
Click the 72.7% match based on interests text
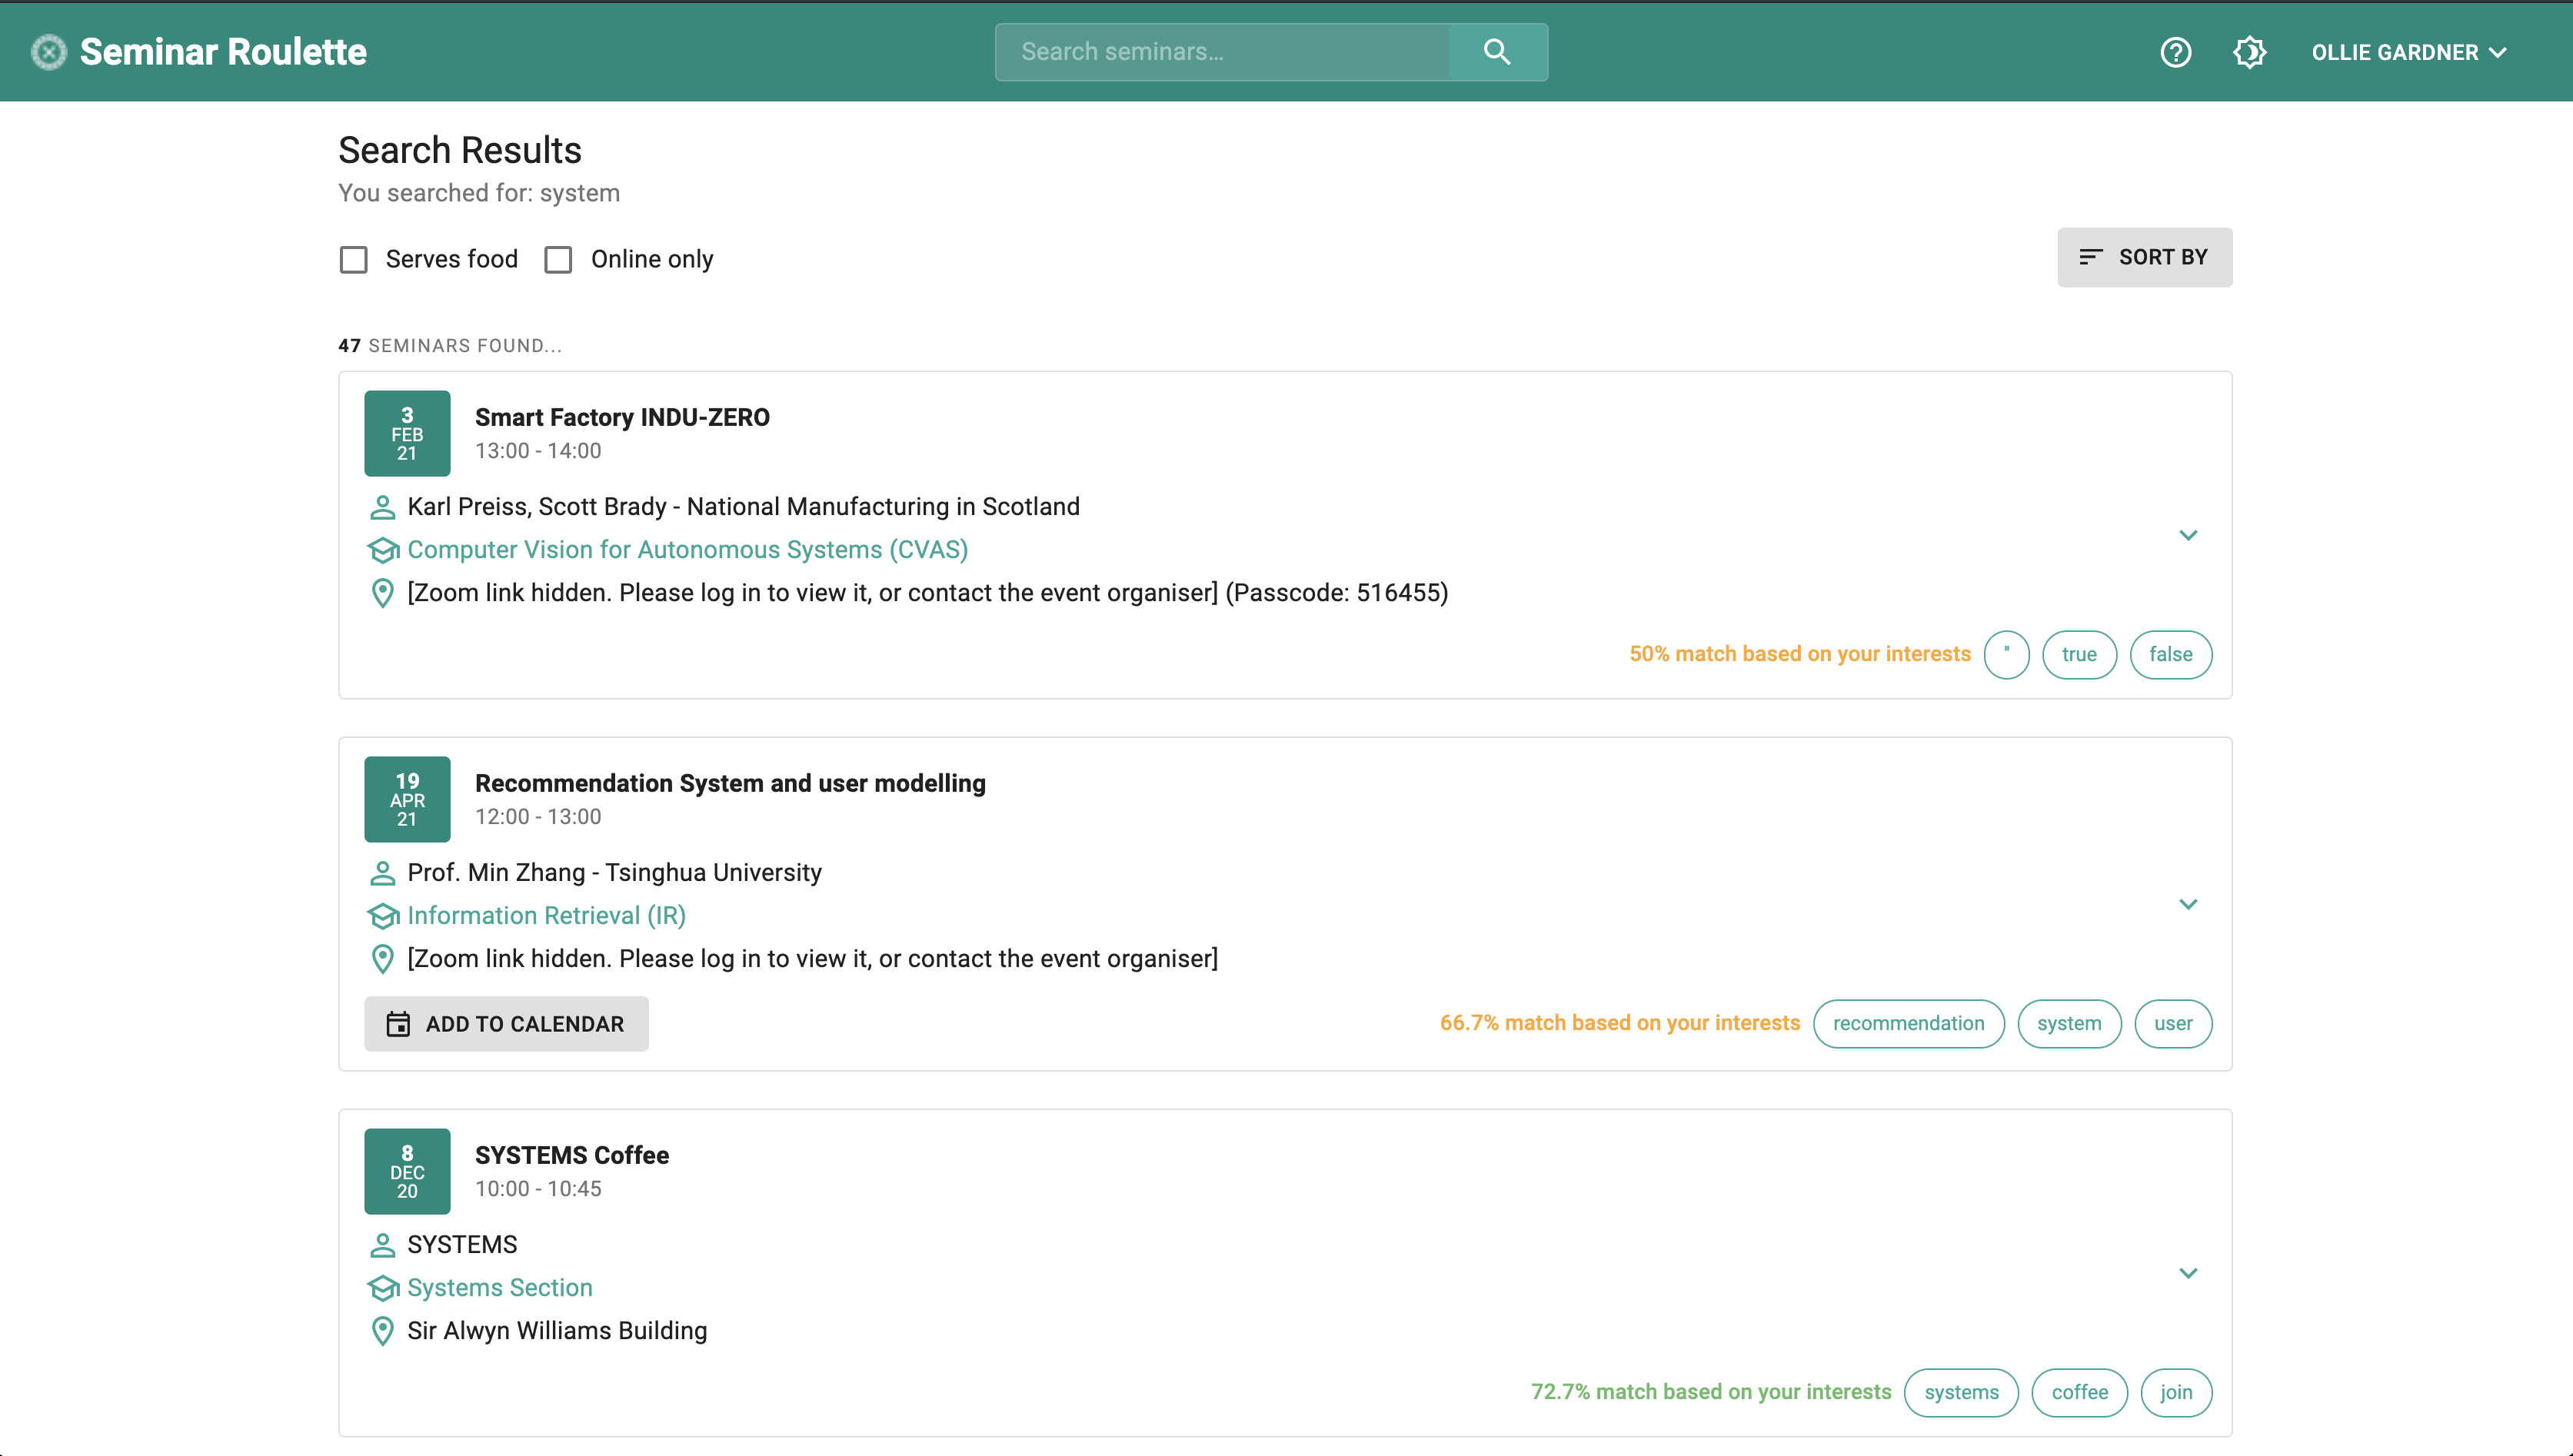point(1711,1393)
